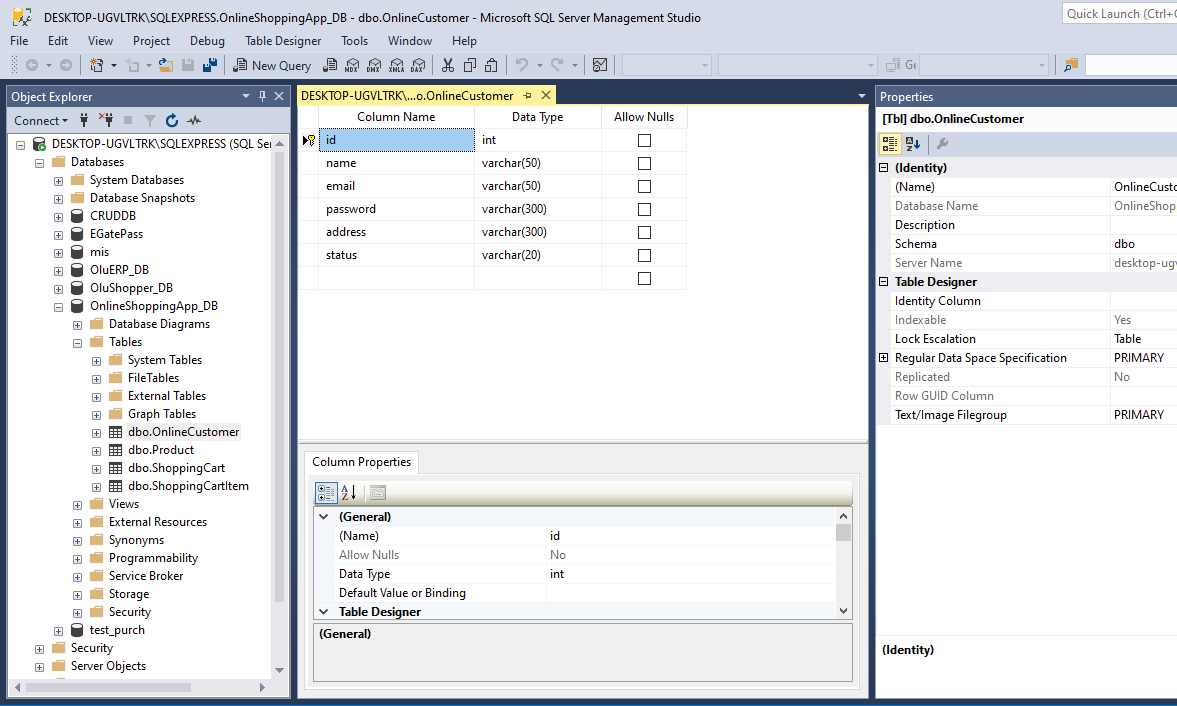Open Property Pages wrench icon

click(942, 144)
